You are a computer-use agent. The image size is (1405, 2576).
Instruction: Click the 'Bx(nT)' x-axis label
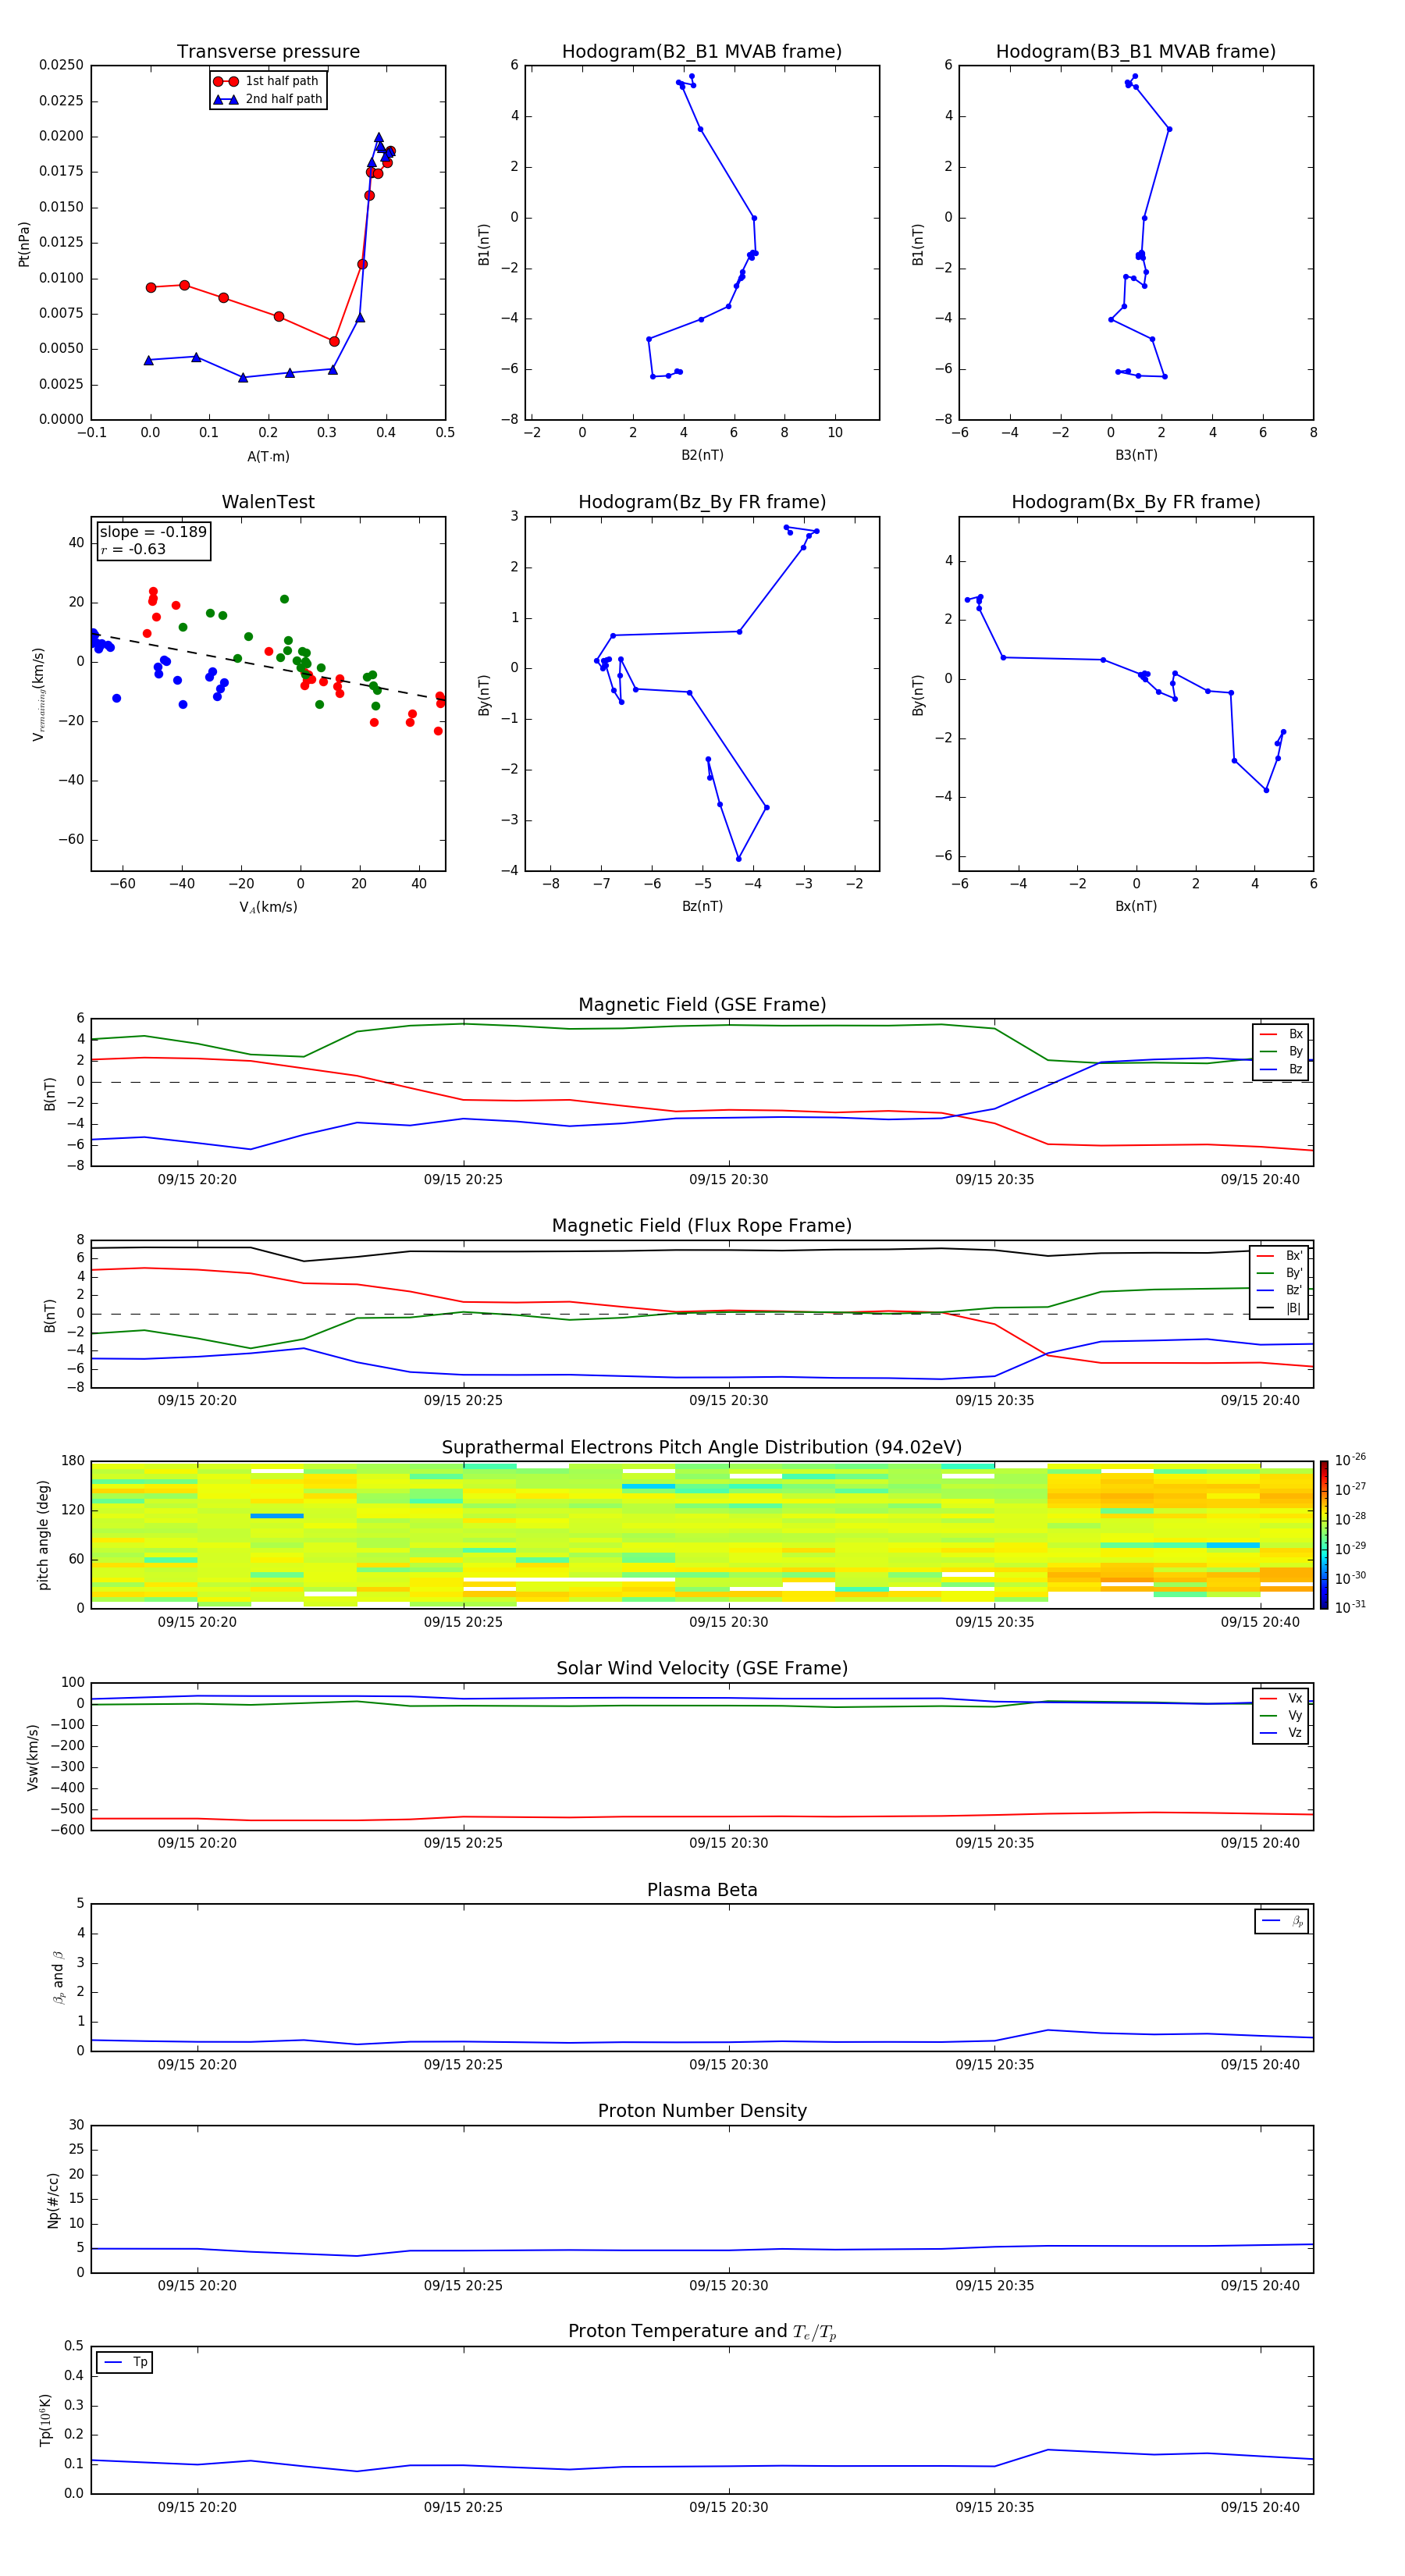pyautogui.click(x=1136, y=906)
